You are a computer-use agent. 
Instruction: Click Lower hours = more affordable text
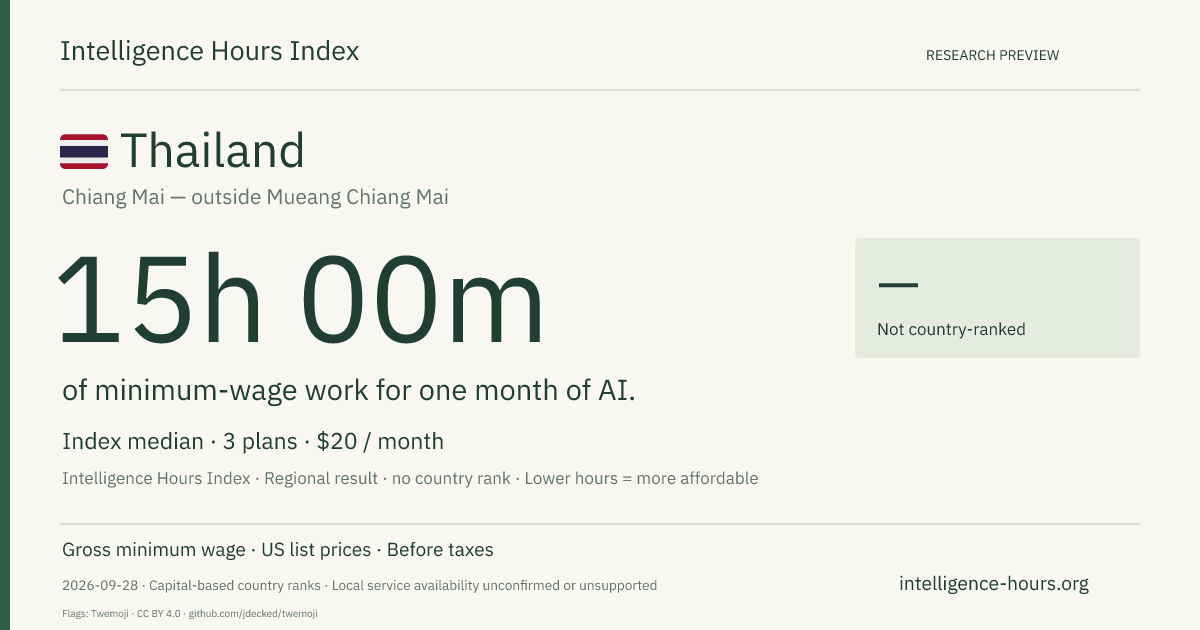pyautogui.click(x=639, y=478)
